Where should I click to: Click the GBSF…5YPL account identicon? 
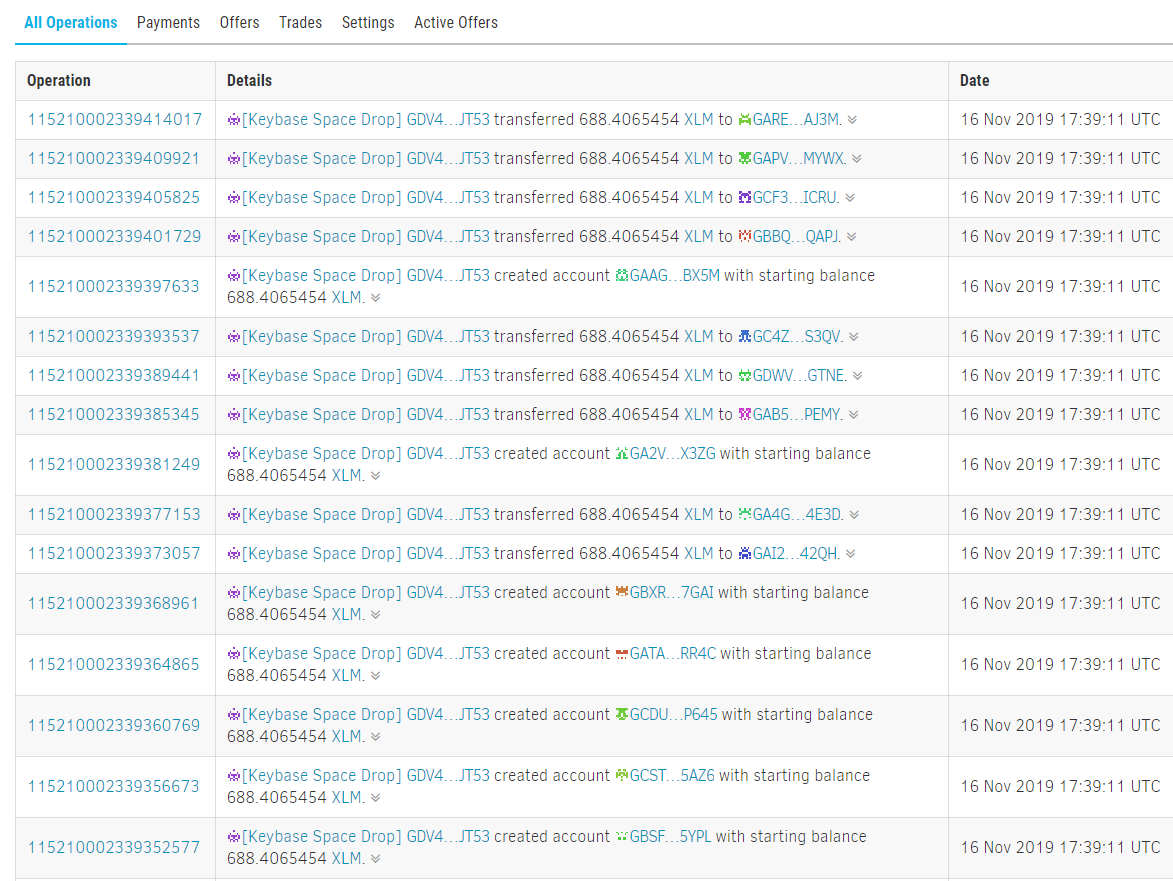pos(622,836)
